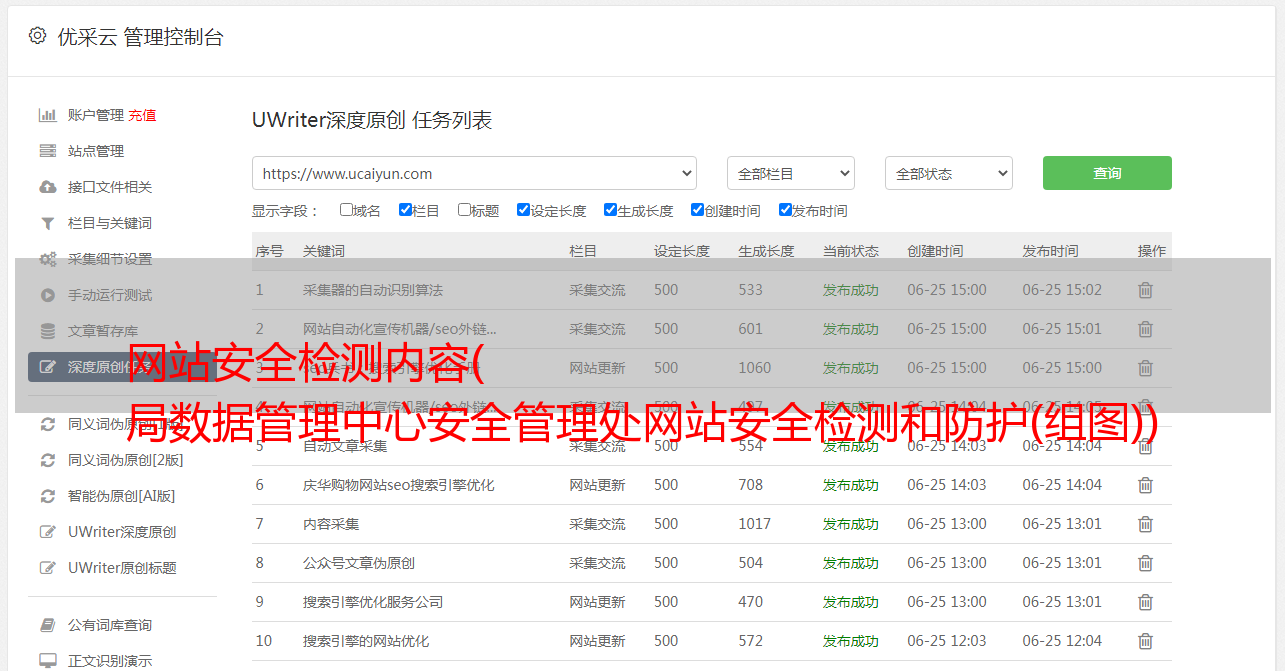
Task: Click generated length 1017 in row 7
Action: tap(754, 524)
